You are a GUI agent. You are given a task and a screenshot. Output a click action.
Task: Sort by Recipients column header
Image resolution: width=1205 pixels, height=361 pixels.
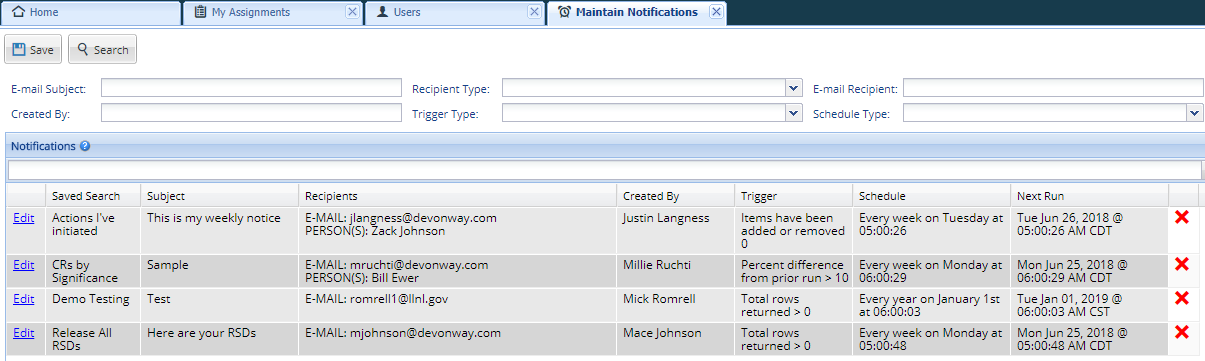pyautogui.click(x=458, y=196)
